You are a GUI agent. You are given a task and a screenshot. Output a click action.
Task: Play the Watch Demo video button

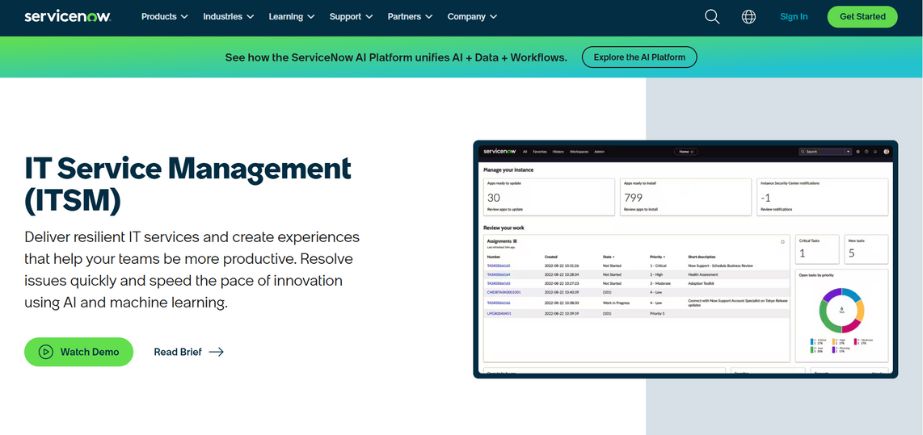click(79, 352)
